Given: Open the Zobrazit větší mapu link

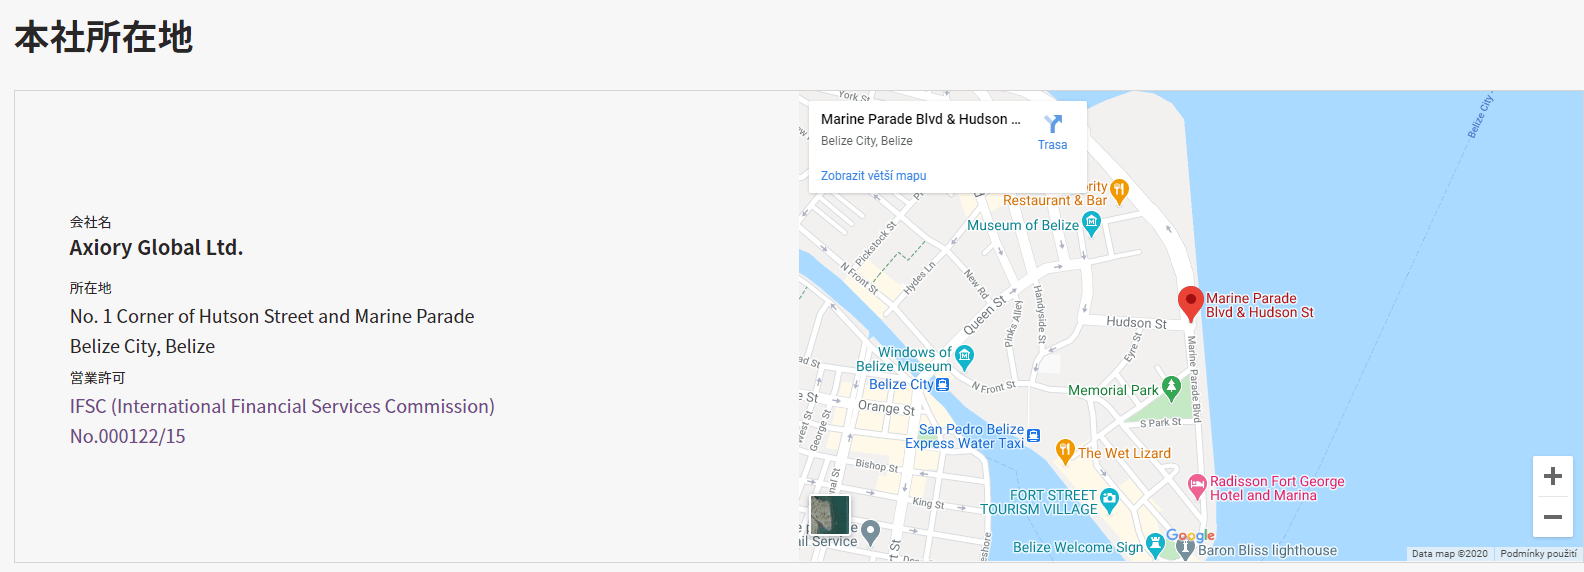Looking at the screenshot, I should click(873, 176).
